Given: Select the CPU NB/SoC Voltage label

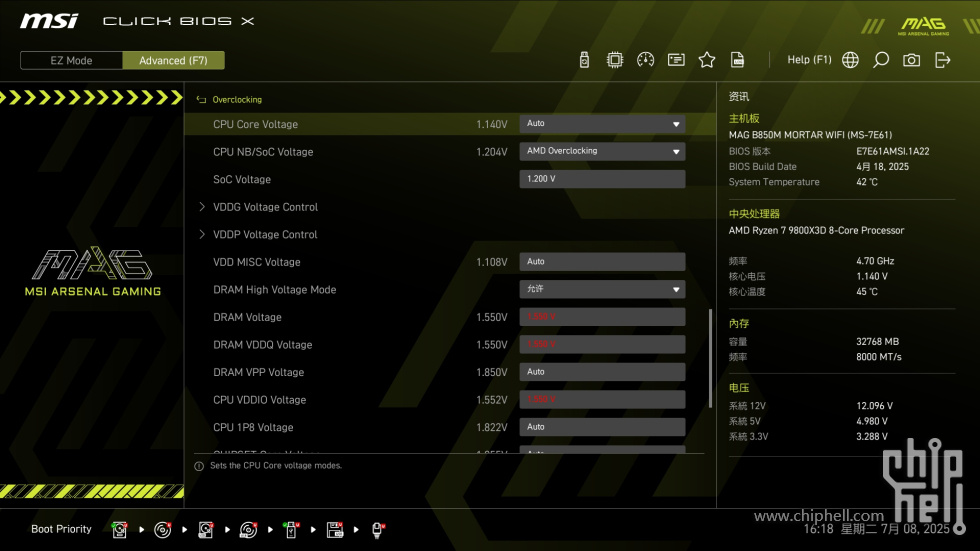Looking at the screenshot, I should coord(263,152).
